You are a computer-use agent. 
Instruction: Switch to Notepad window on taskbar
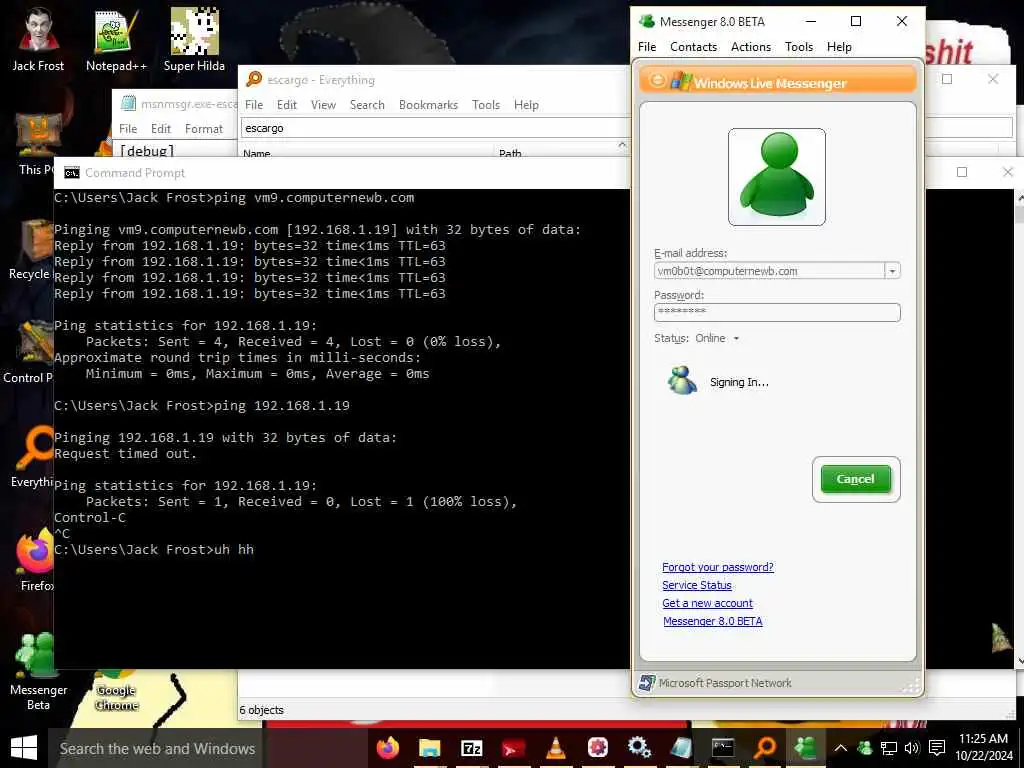point(680,748)
